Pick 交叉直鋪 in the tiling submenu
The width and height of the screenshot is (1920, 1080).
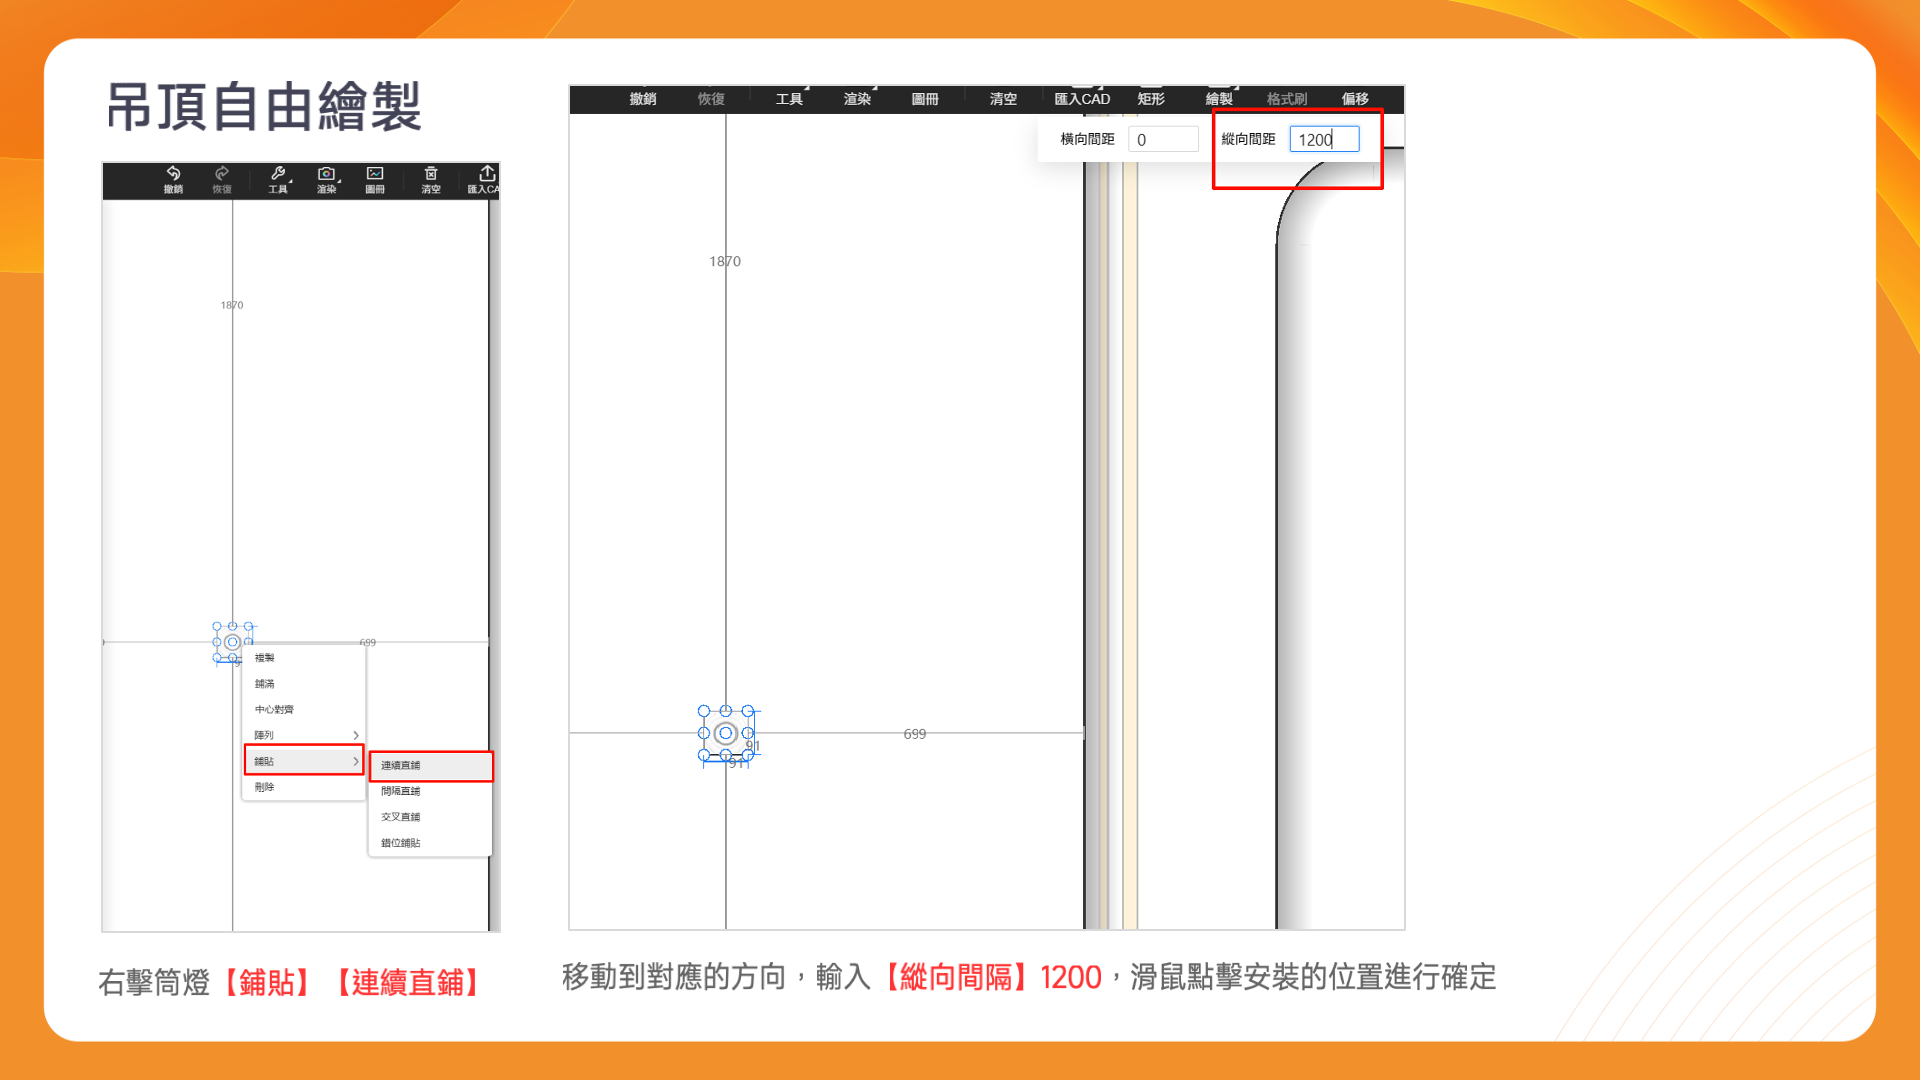point(401,817)
